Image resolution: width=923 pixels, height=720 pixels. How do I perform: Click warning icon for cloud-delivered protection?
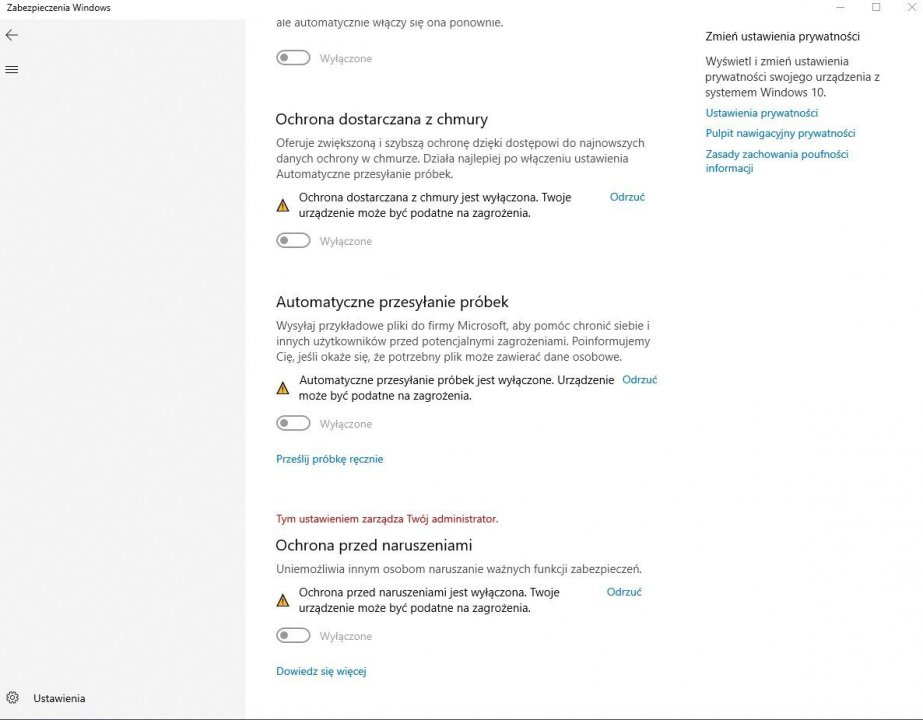(283, 205)
